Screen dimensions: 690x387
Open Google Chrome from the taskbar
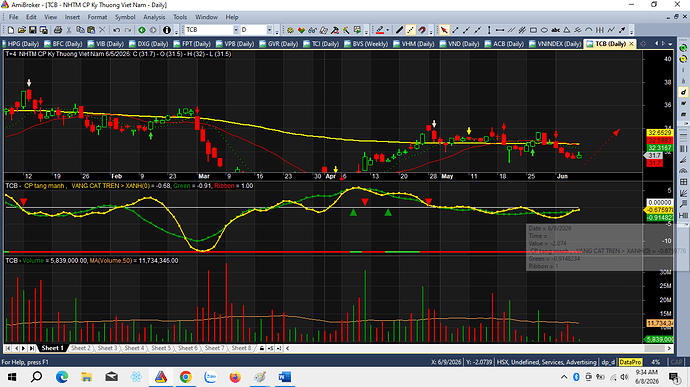[x=185, y=377]
